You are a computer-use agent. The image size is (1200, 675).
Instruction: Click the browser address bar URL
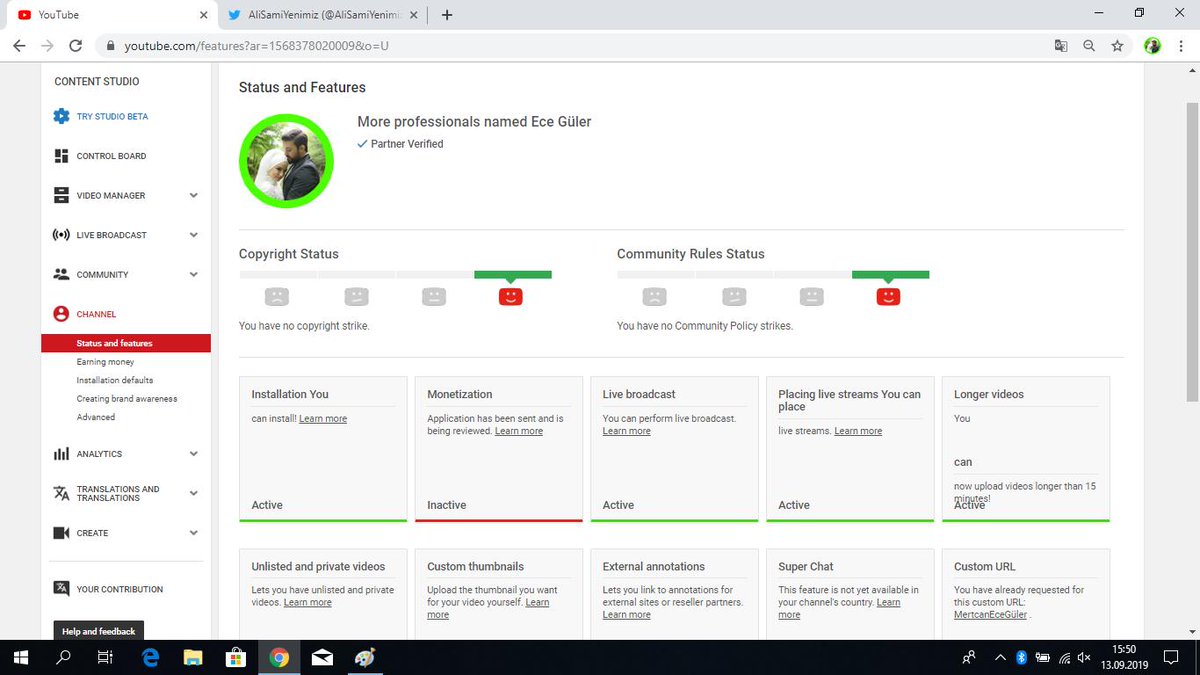pyautogui.click(x=256, y=46)
